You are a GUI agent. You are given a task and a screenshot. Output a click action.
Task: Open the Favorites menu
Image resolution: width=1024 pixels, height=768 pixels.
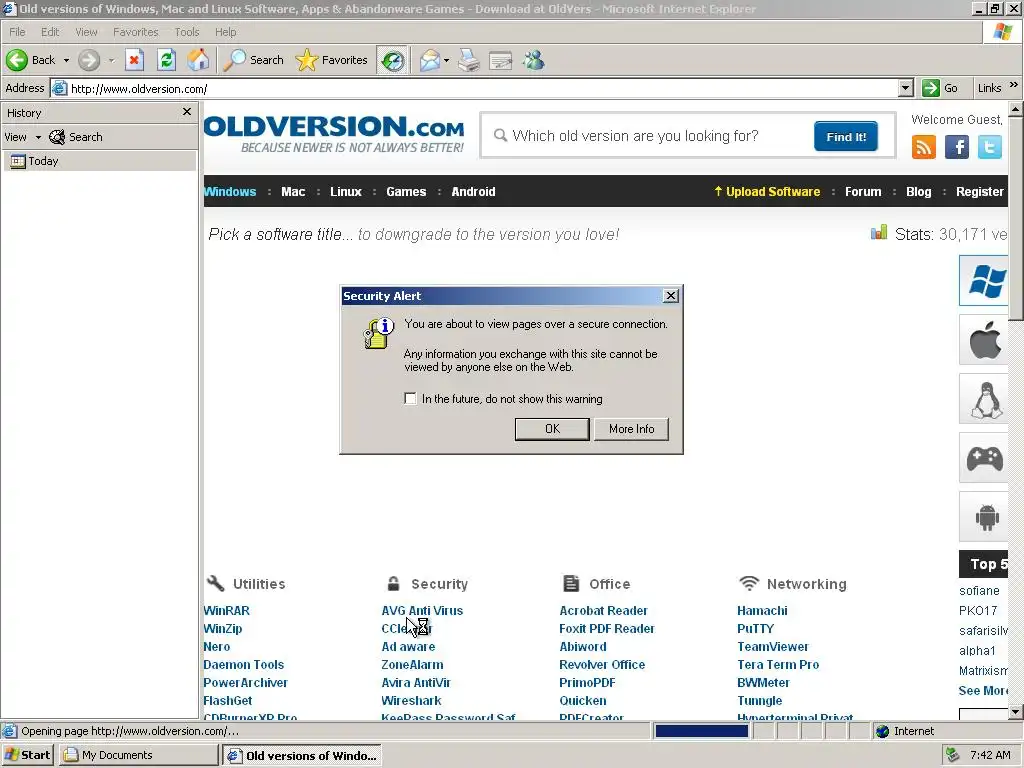coord(136,32)
